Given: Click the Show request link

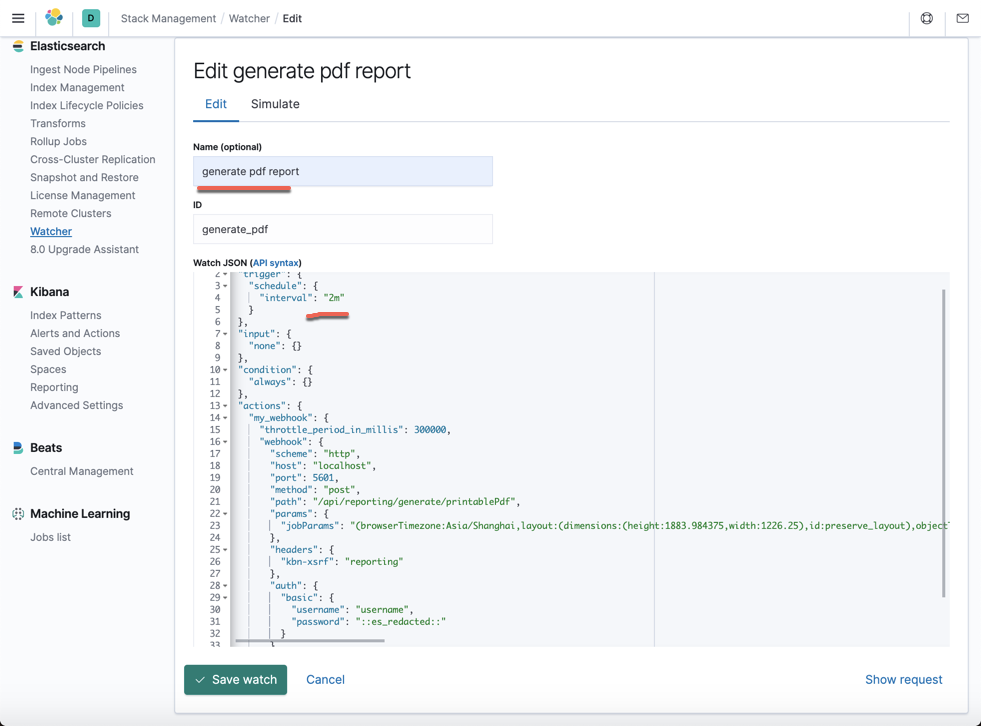Looking at the screenshot, I should (903, 680).
